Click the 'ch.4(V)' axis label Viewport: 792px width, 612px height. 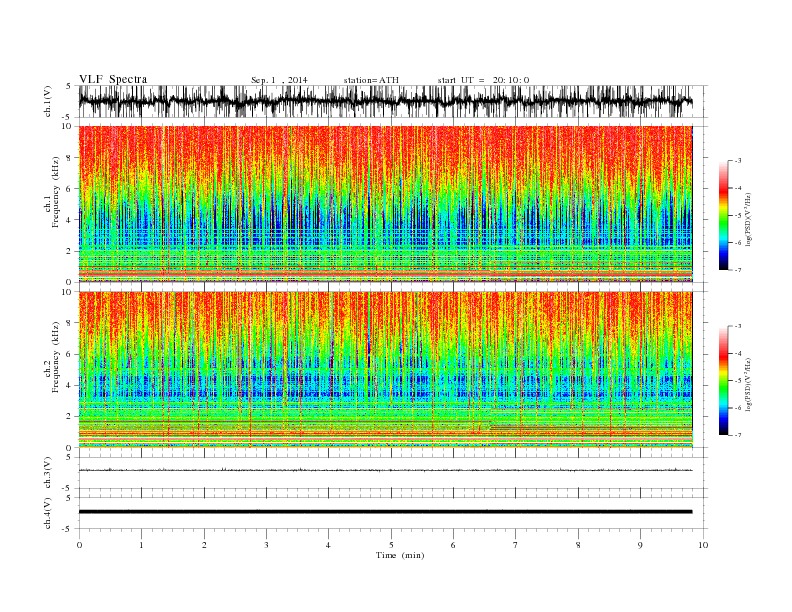click(48, 513)
